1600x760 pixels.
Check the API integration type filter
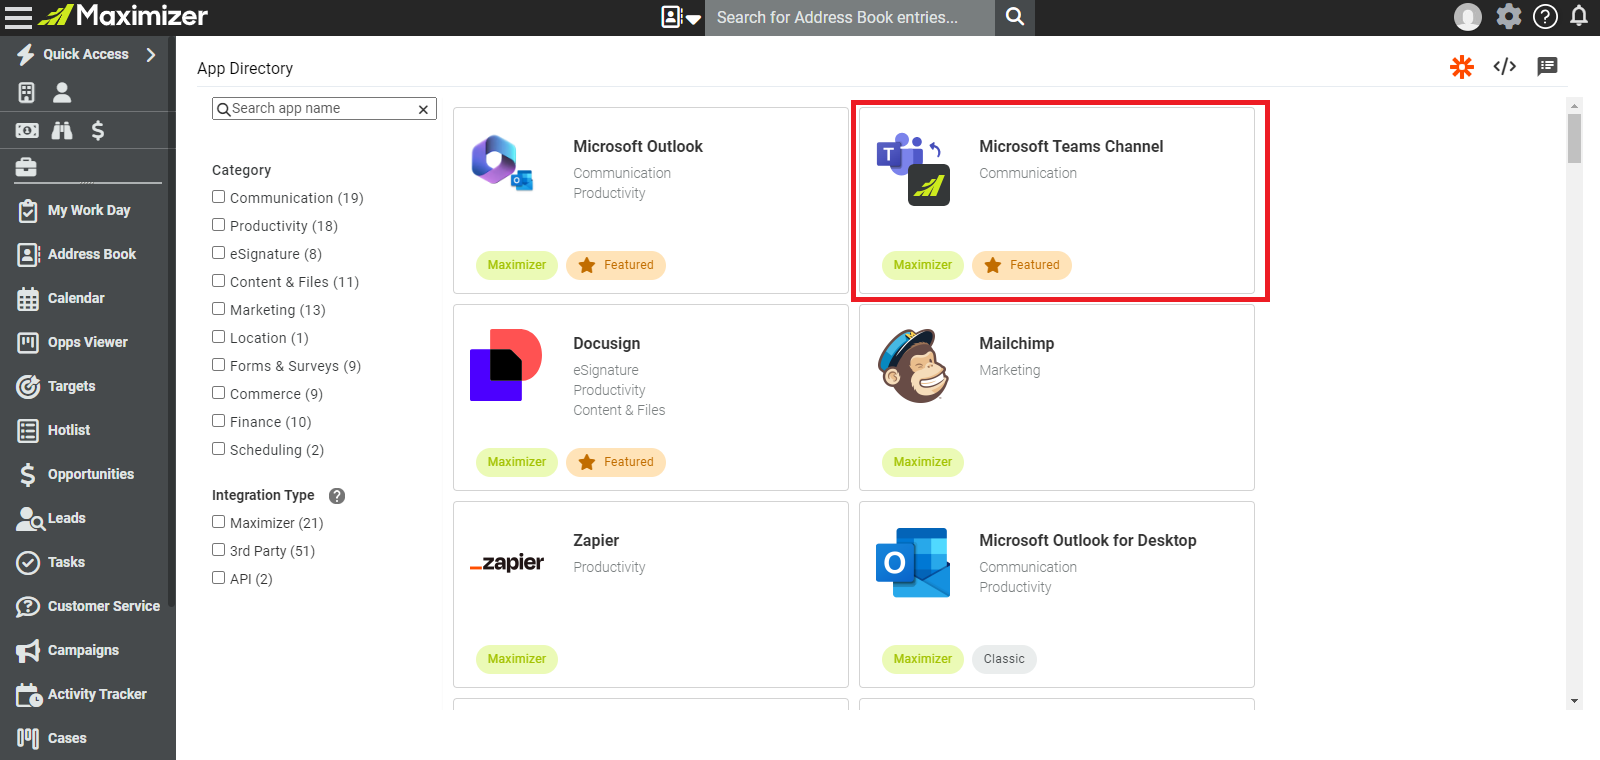(218, 578)
